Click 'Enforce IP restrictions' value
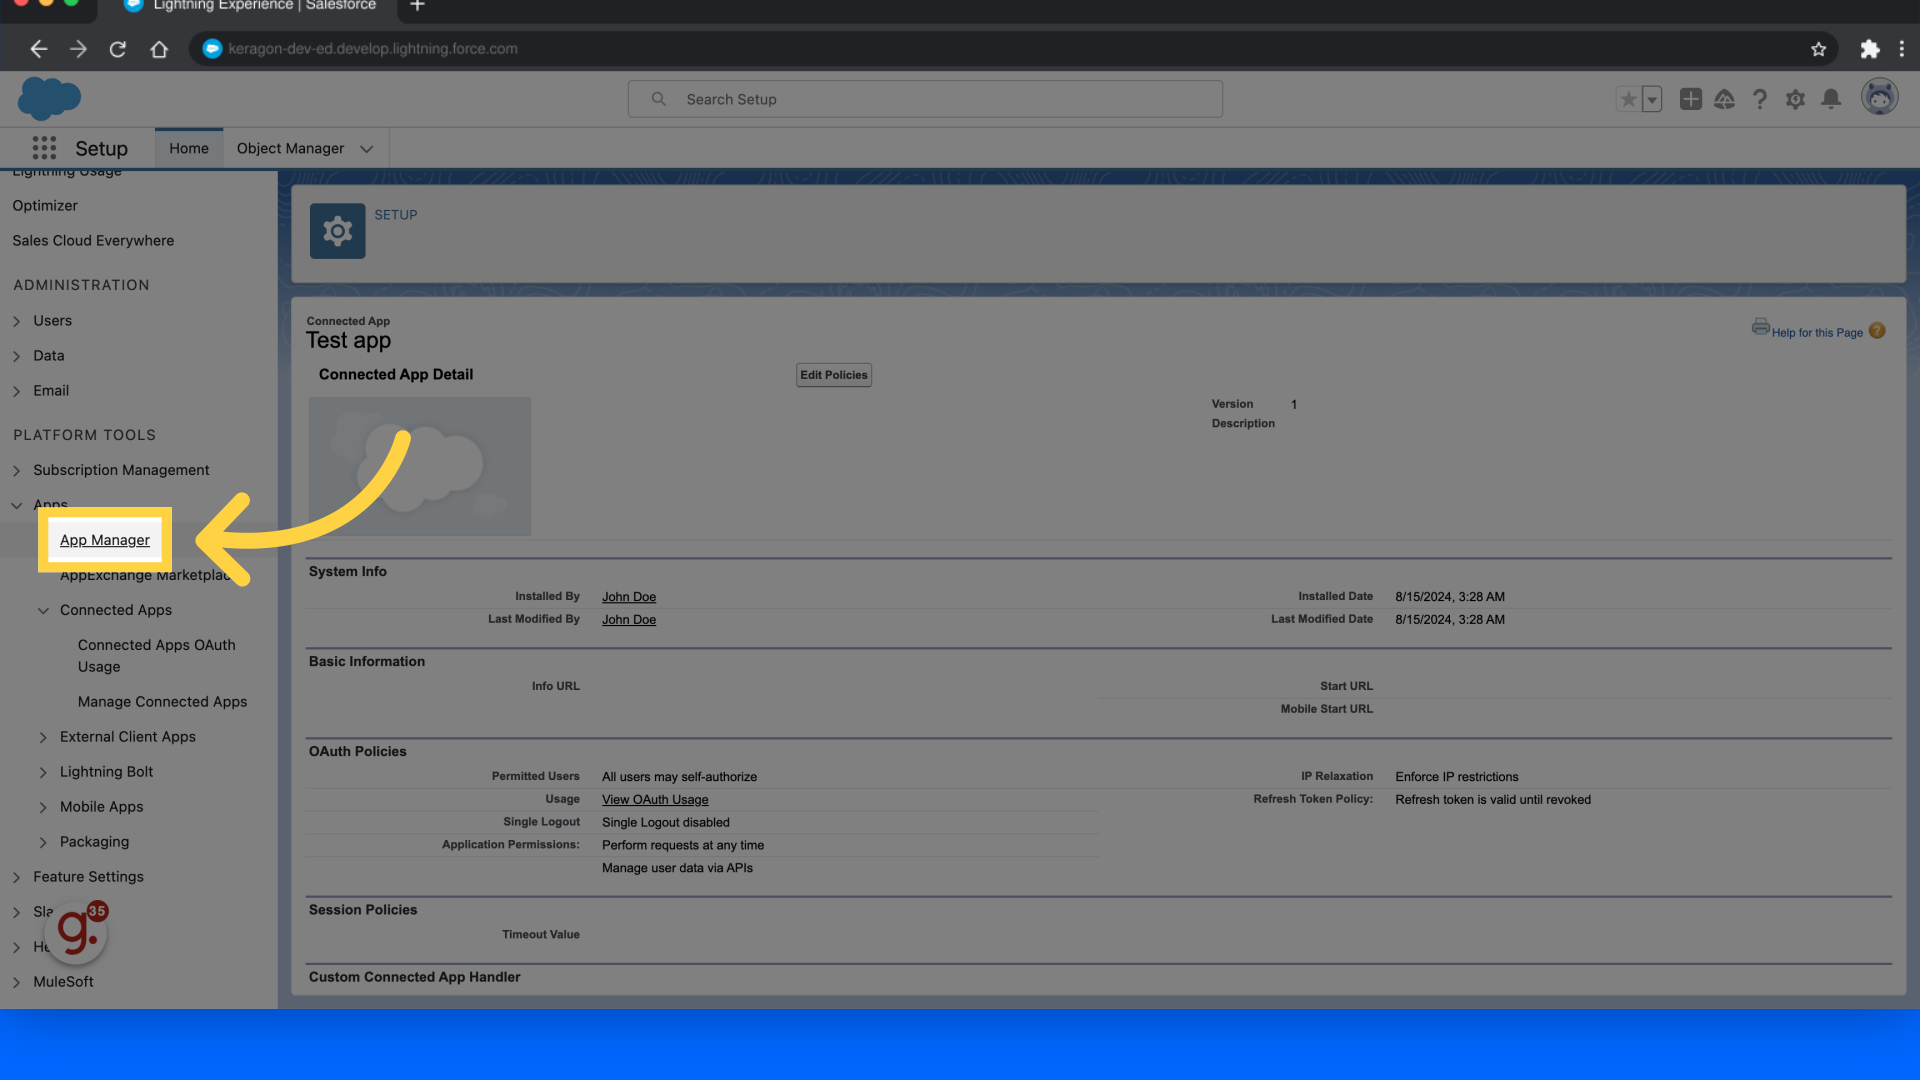This screenshot has height=1080, width=1920. (x=1457, y=777)
